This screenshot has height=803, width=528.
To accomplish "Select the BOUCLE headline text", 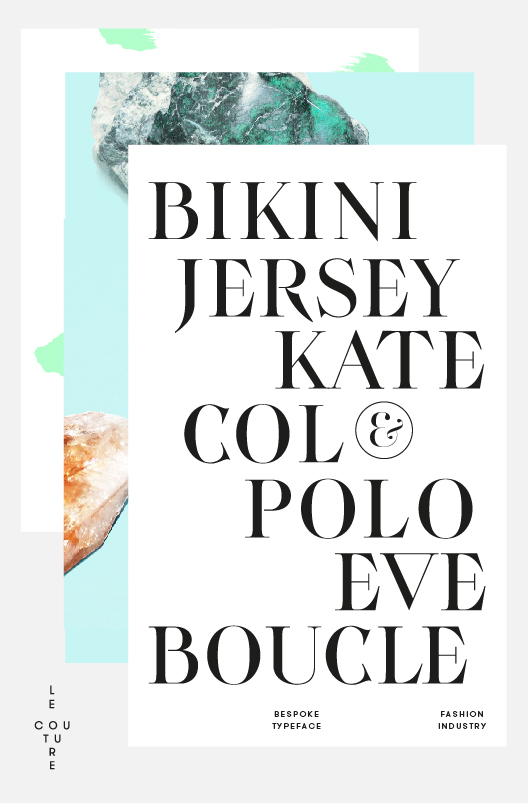I will (308, 656).
